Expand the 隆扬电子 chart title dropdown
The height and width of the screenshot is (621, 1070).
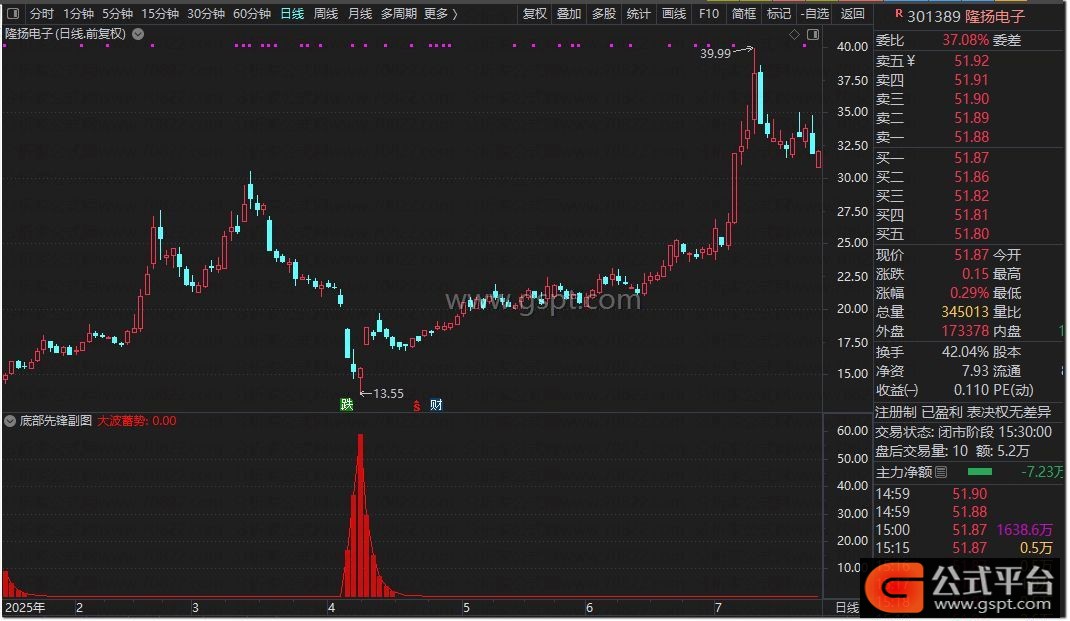[x=137, y=34]
